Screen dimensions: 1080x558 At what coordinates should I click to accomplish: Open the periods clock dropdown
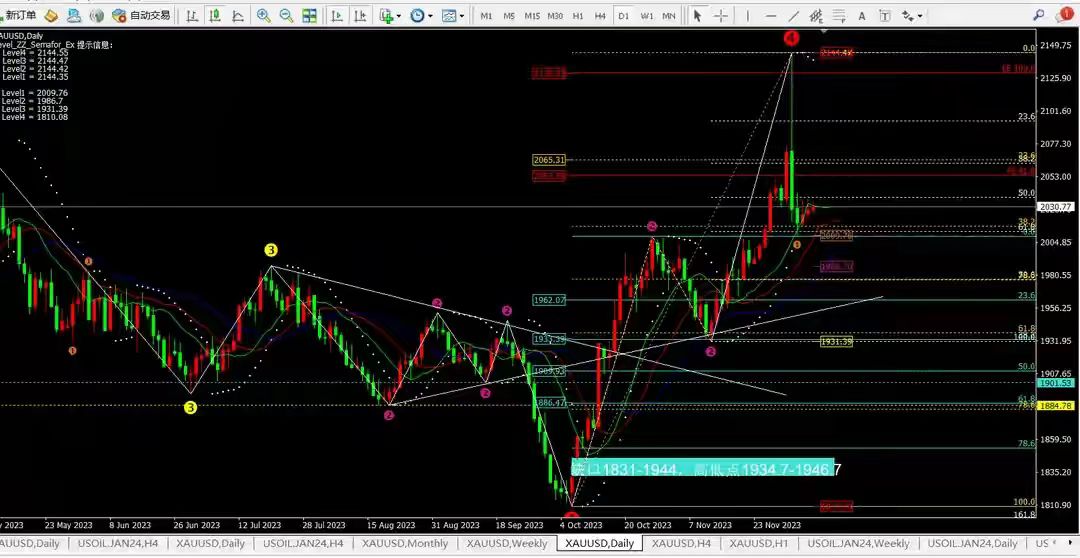[421, 15]
